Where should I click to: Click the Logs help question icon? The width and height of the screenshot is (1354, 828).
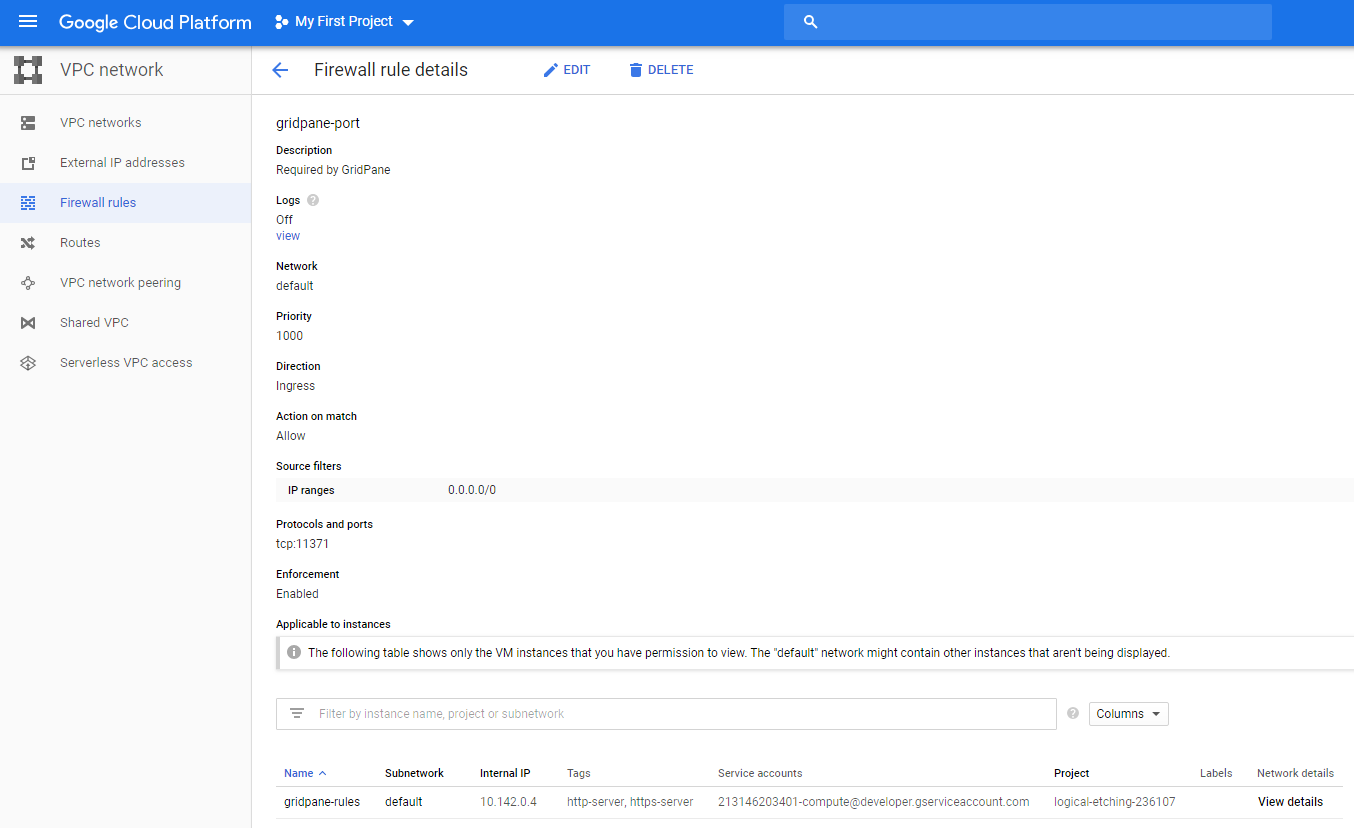tap(313, 200)
